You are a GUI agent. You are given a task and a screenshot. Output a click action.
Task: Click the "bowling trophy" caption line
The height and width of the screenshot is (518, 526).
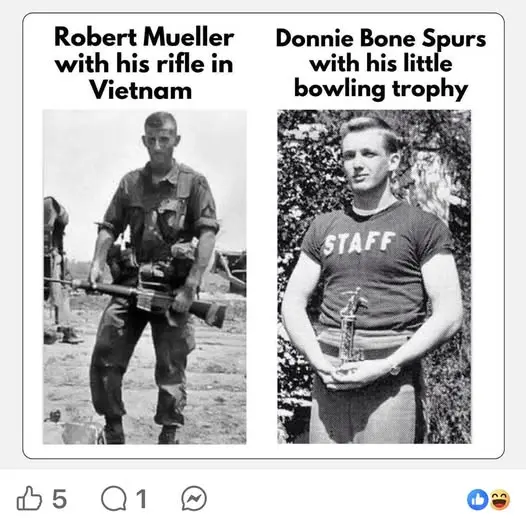coord(381,89)
